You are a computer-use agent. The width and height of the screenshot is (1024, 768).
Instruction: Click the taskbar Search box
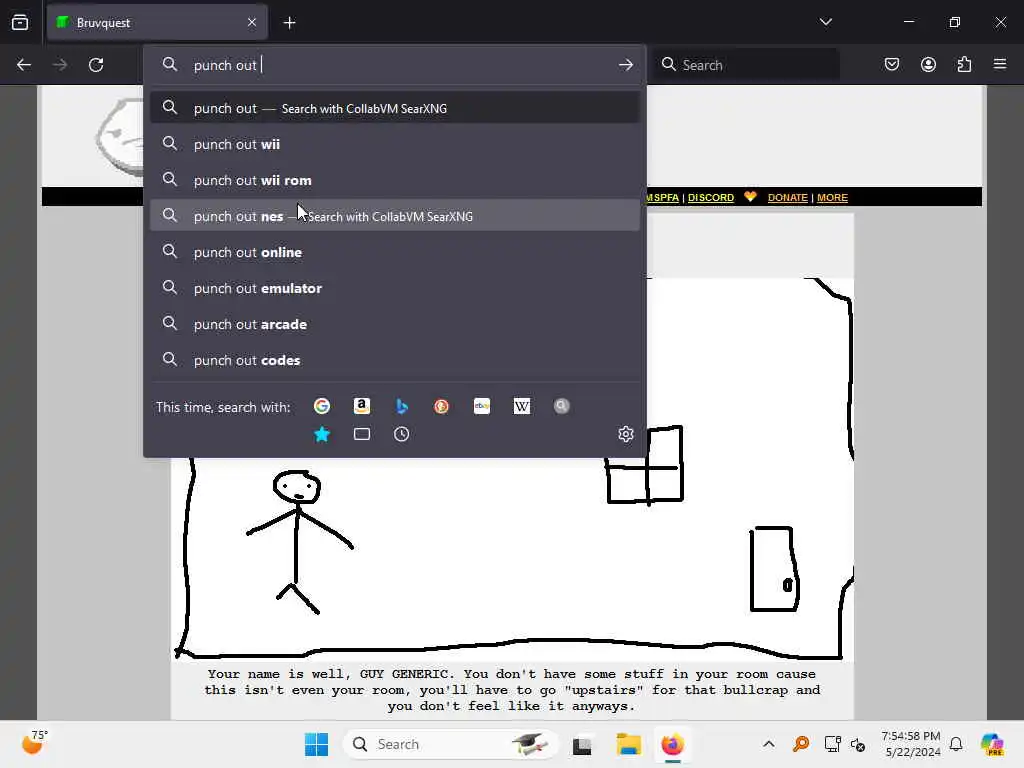tap(449, 744)
